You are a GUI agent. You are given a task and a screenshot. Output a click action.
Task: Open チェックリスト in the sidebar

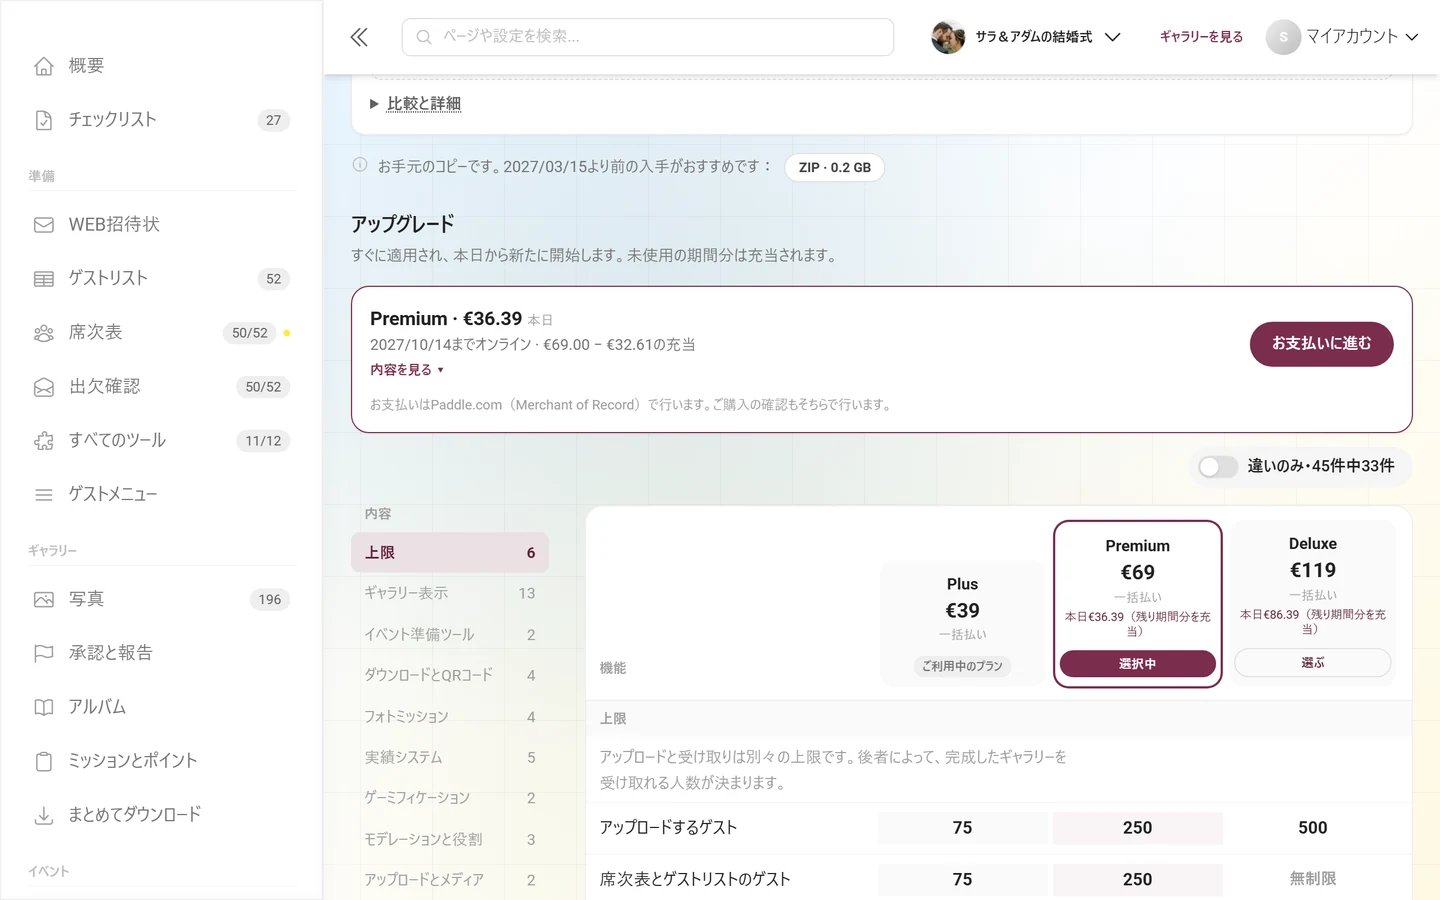click(x=161, y=120)
